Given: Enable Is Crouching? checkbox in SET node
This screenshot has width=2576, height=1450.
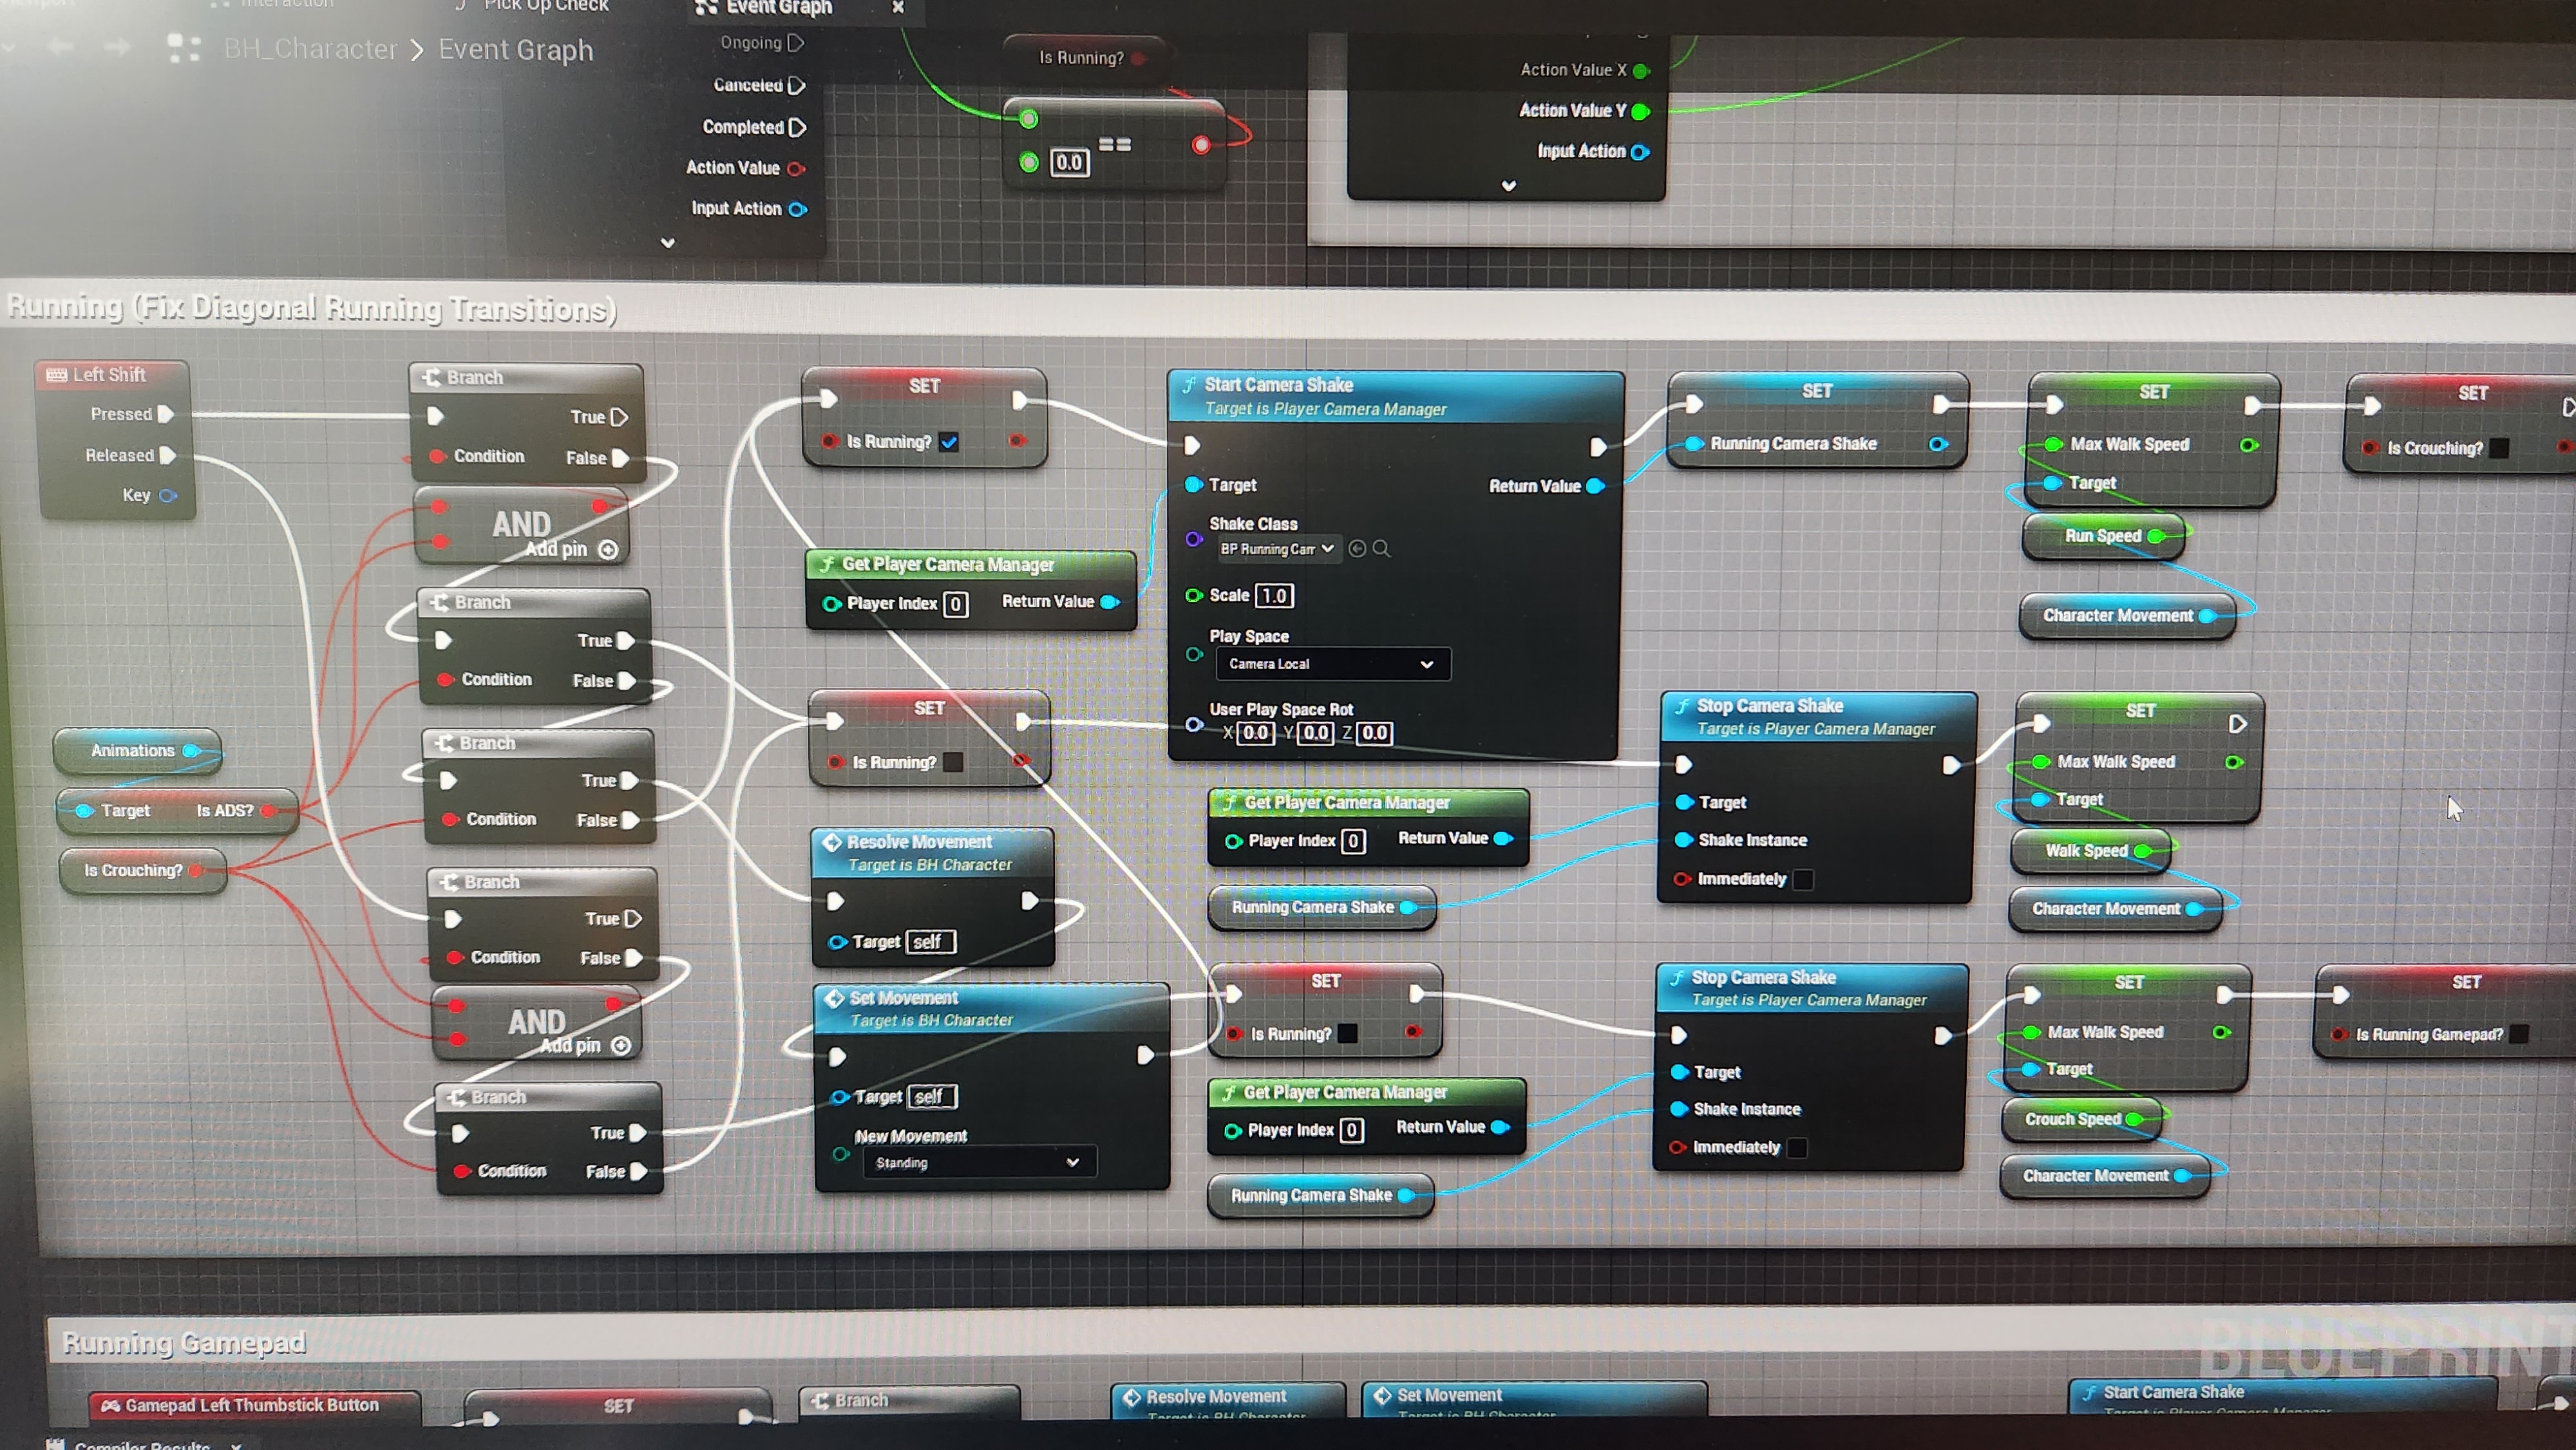Looking at the screenshot, I should click(x=2499, y=448).
